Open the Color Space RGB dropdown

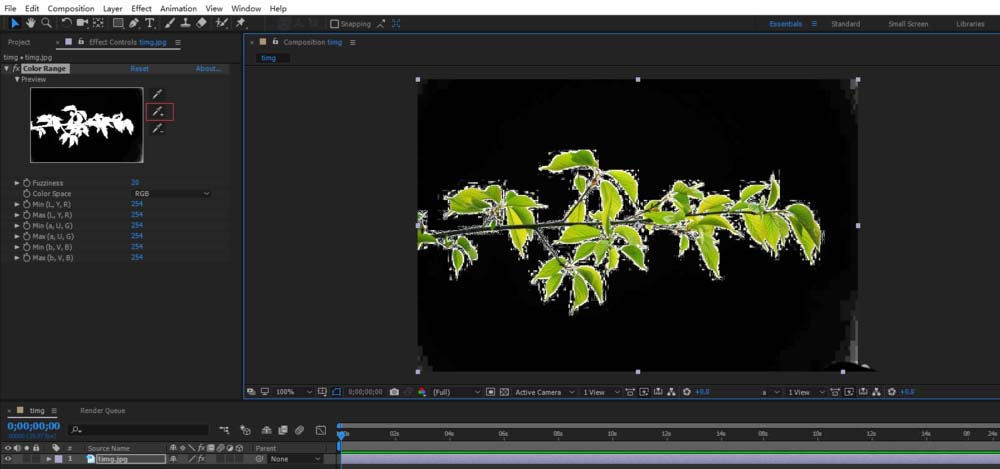click(x=170, y=194)
